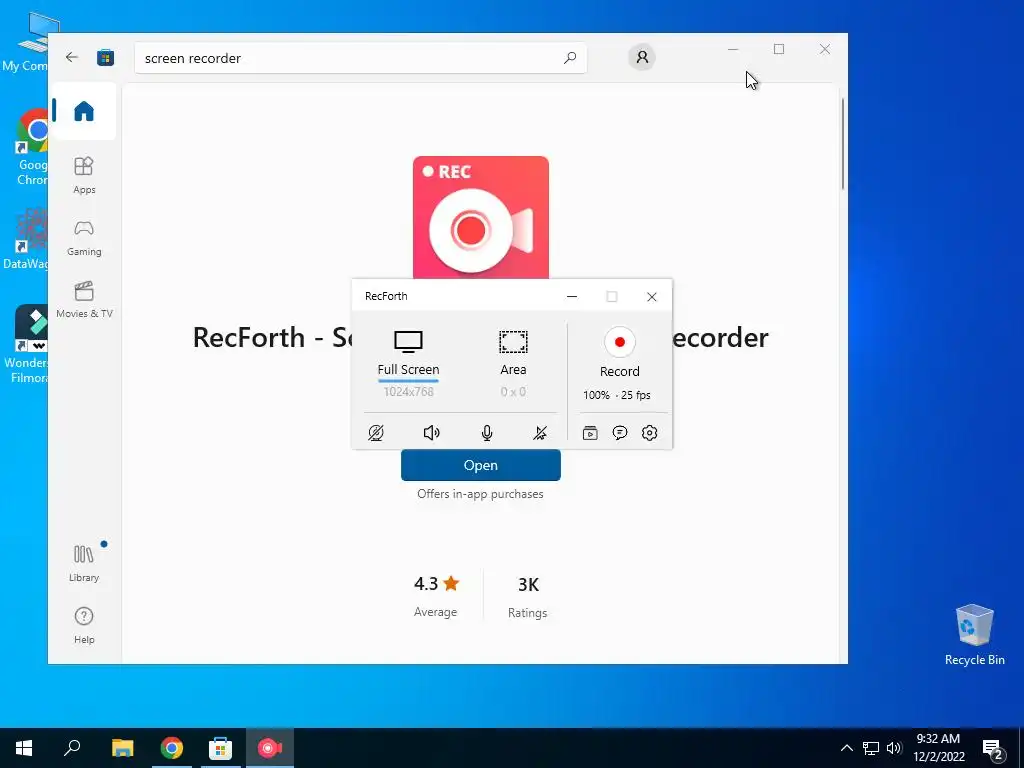Go to Microsoft Store Home tab

[84, 111]
